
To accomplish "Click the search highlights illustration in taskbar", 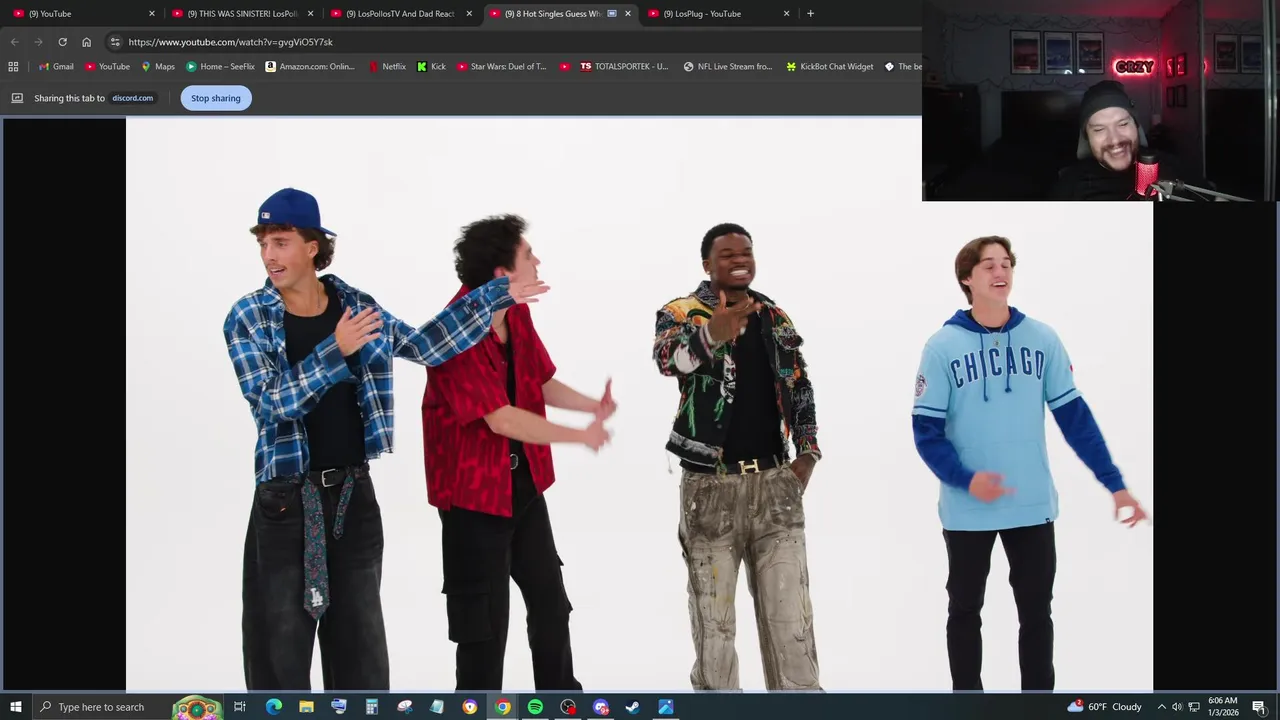I will pos(197,707).
